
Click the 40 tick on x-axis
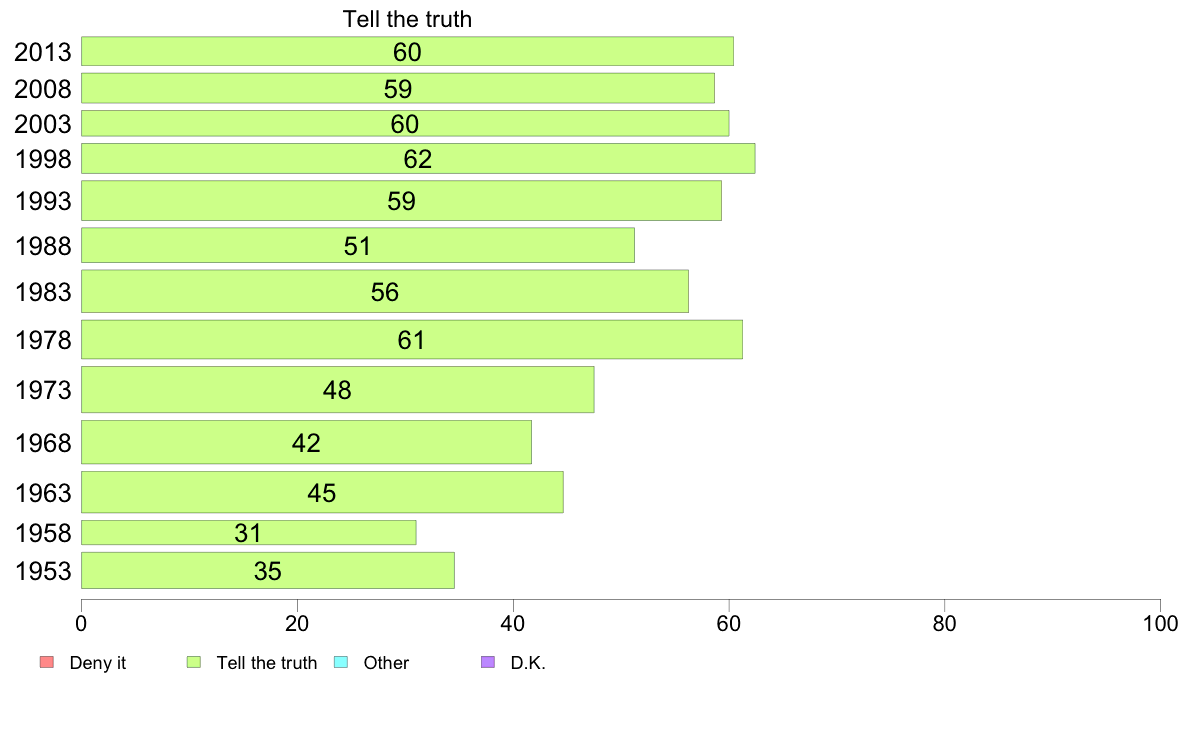coord(513,624)
